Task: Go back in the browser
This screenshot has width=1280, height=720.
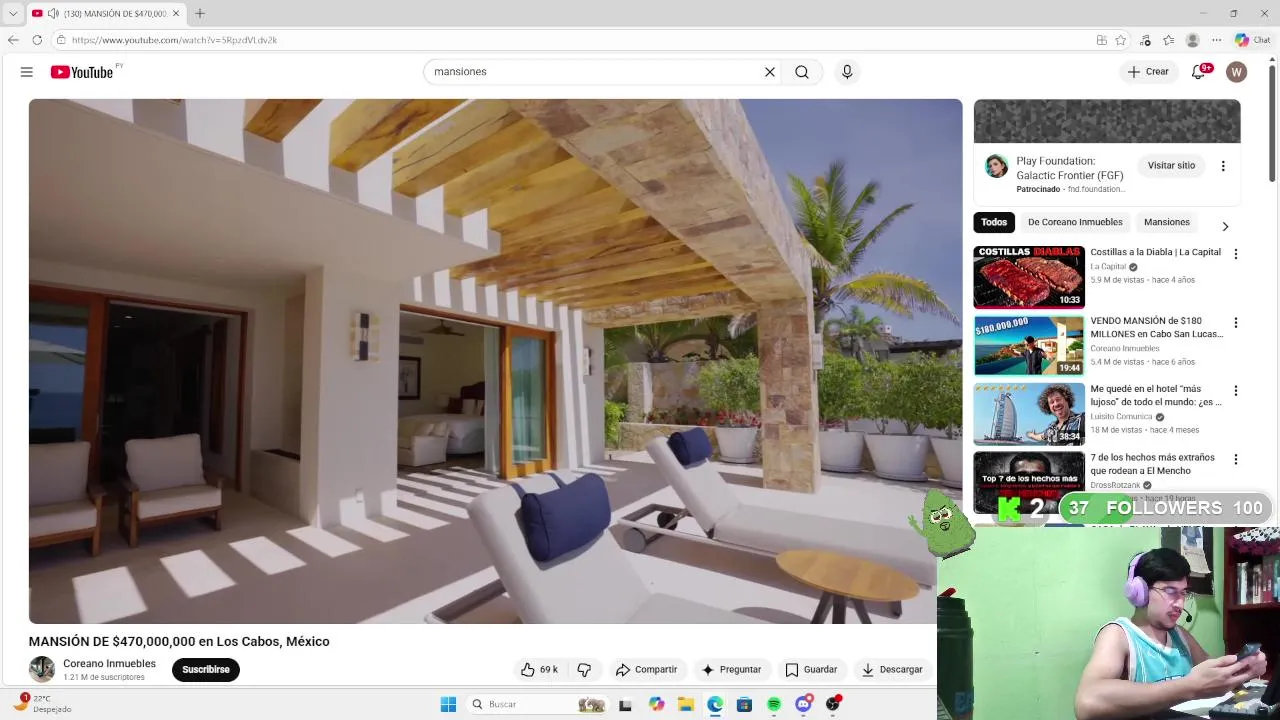Action: pos(13,40)
